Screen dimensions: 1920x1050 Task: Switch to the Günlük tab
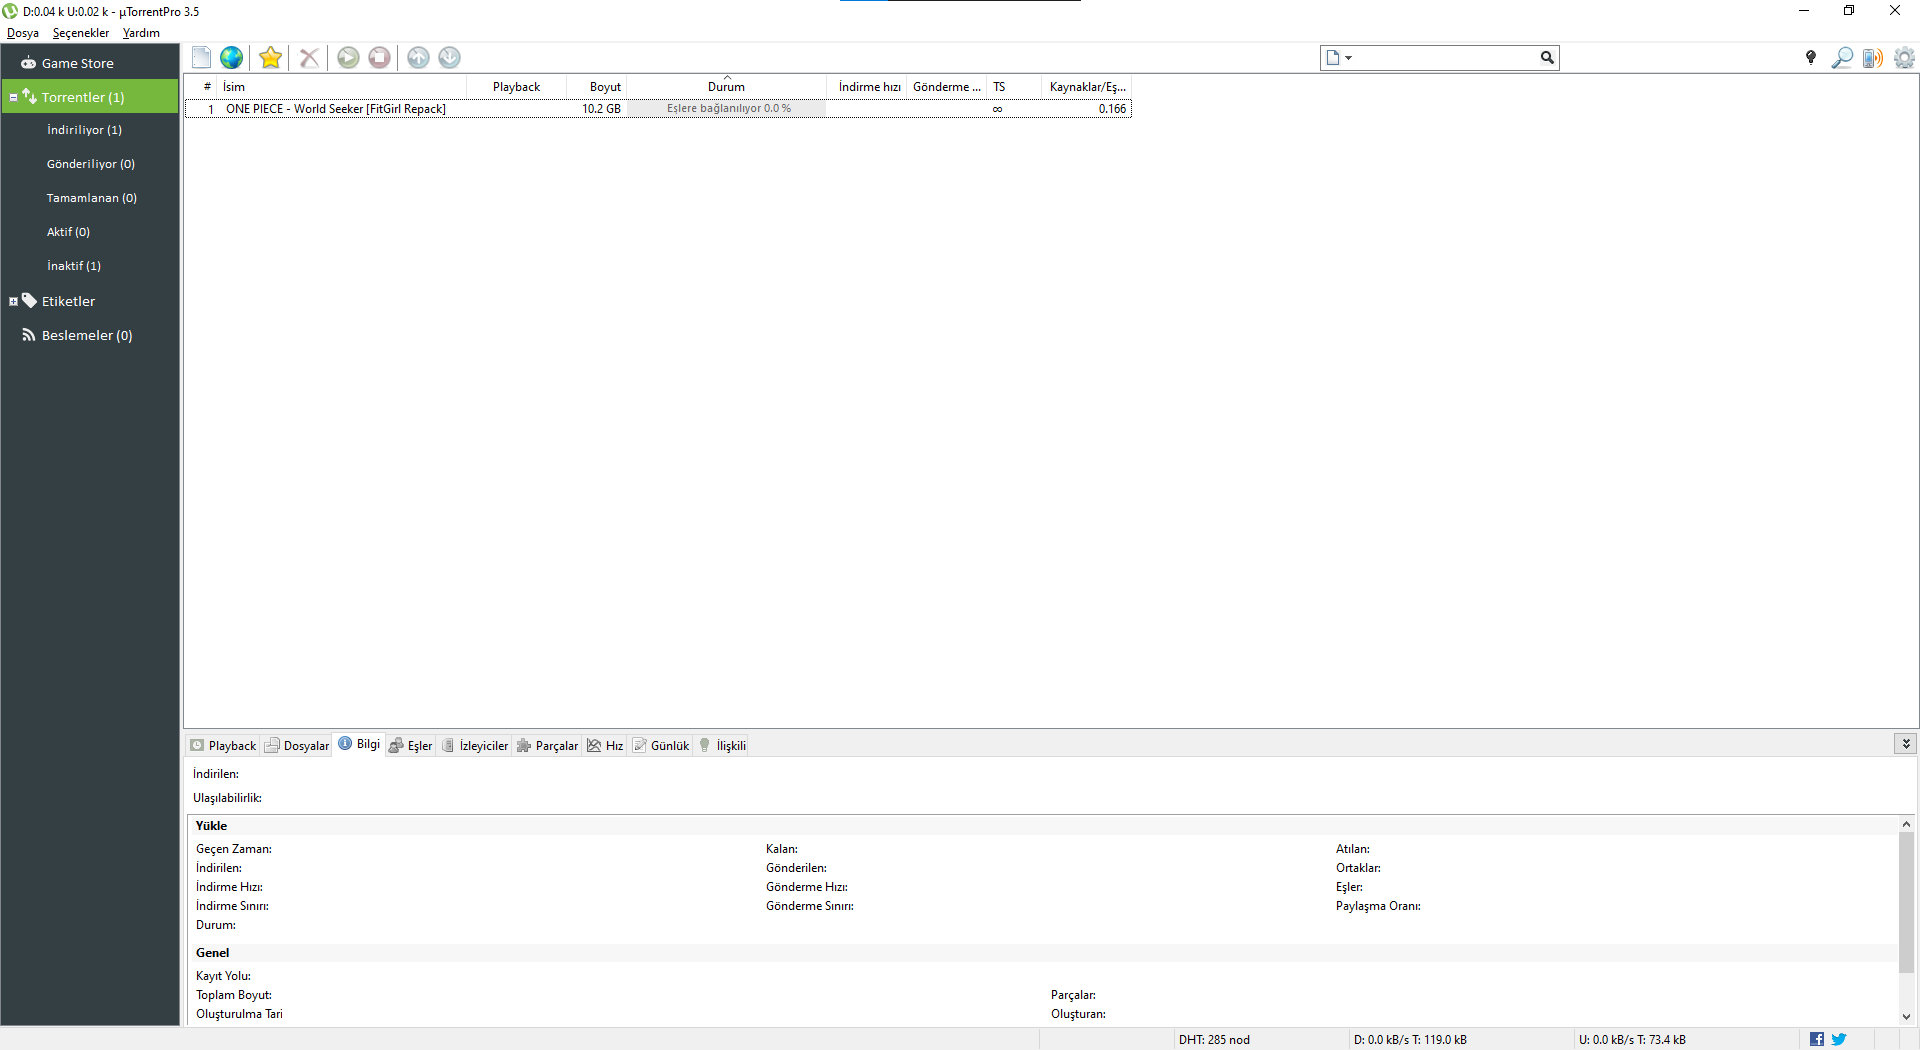[660, 746]
